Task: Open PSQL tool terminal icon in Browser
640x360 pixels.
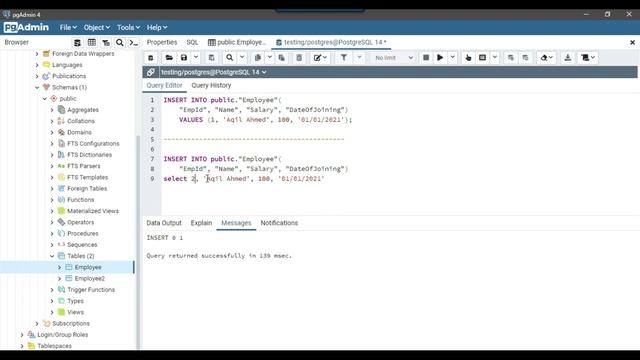Action: coord(133,42)
